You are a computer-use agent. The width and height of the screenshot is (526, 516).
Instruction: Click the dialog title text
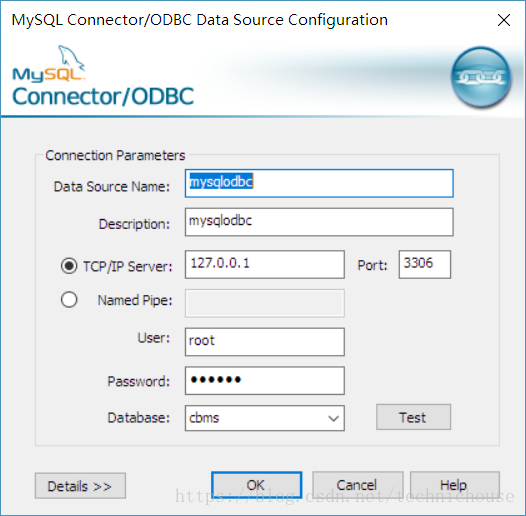200,20
